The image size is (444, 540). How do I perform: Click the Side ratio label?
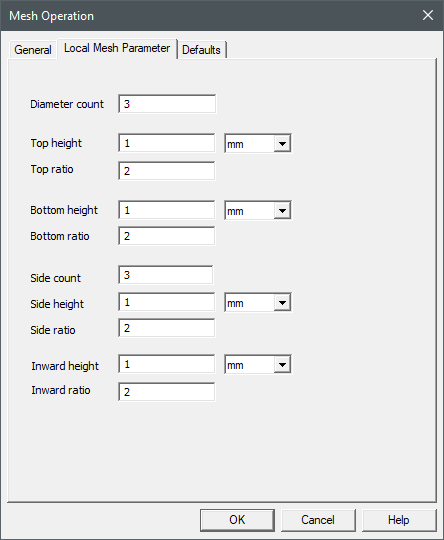(x=53, y=330)
